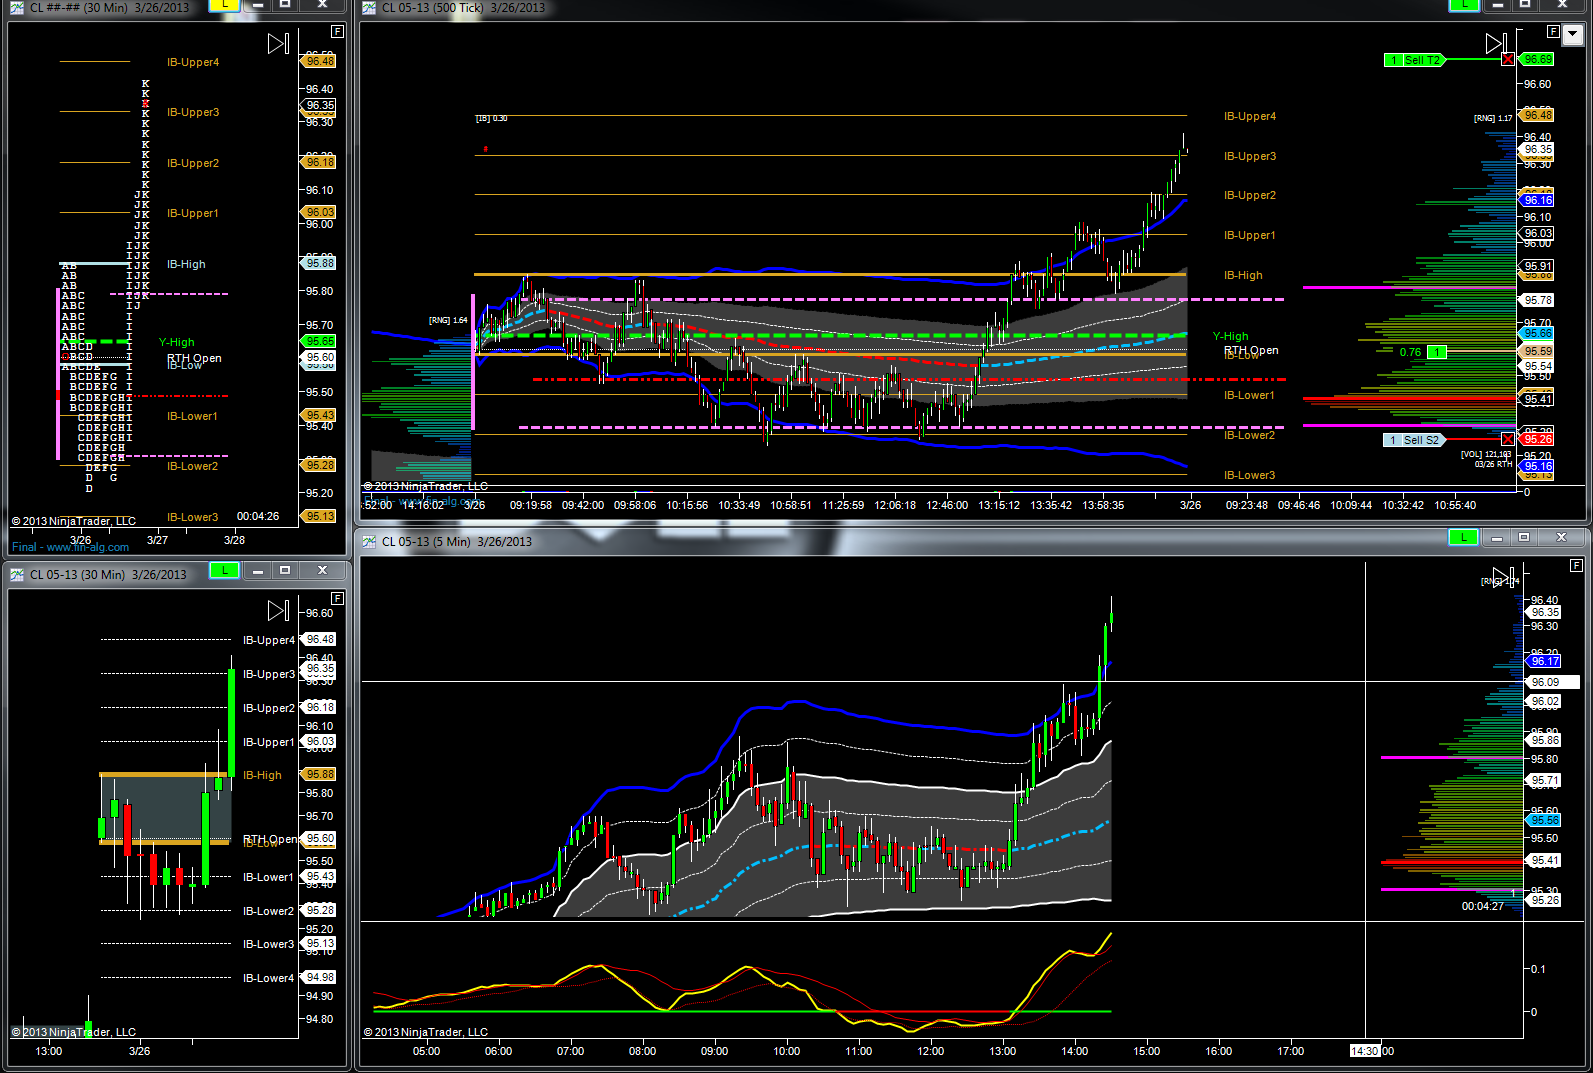The height and width of the screenshot is (1073, 1593).
Task: Click the 96.48 price marker in CL ##-## chart
Action: tap(319, 61)
